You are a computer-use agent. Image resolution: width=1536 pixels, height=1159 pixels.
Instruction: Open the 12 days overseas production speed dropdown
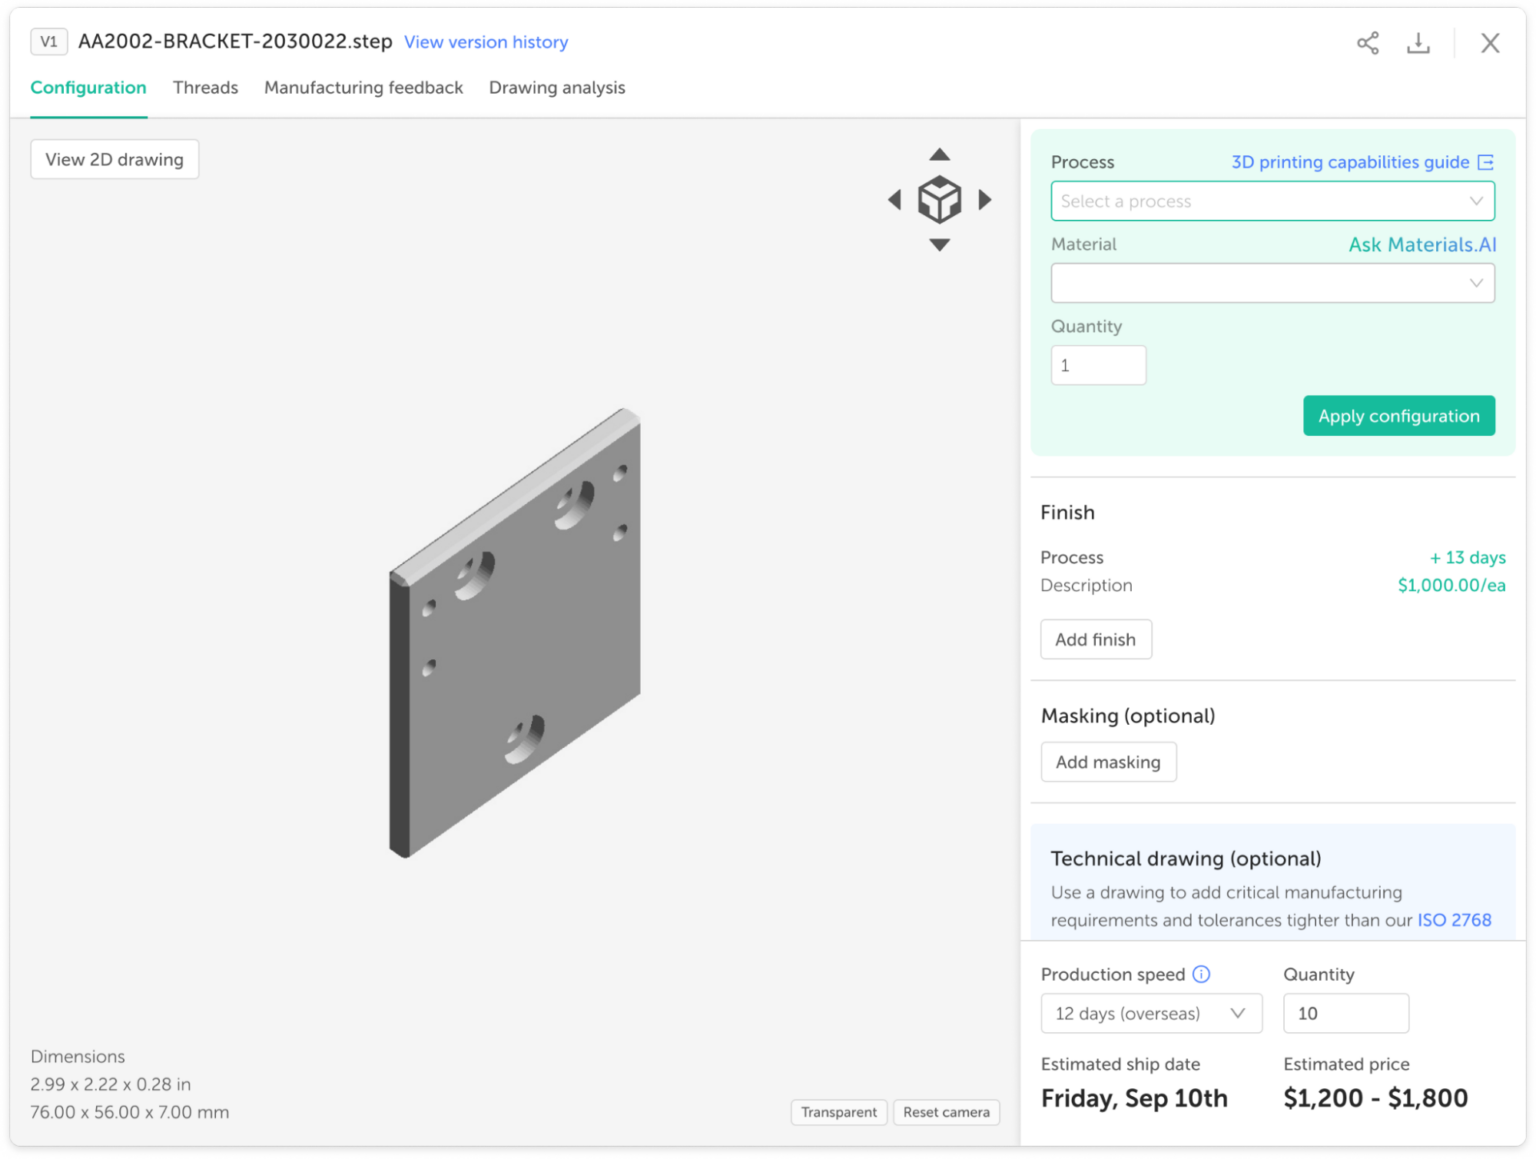coord(1151,1013)
